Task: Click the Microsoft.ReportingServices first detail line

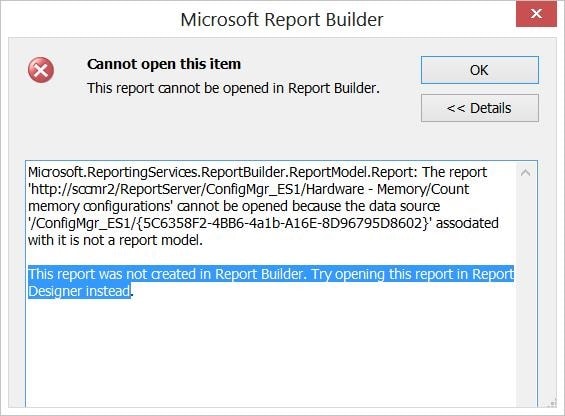Action: pos(257,172)
